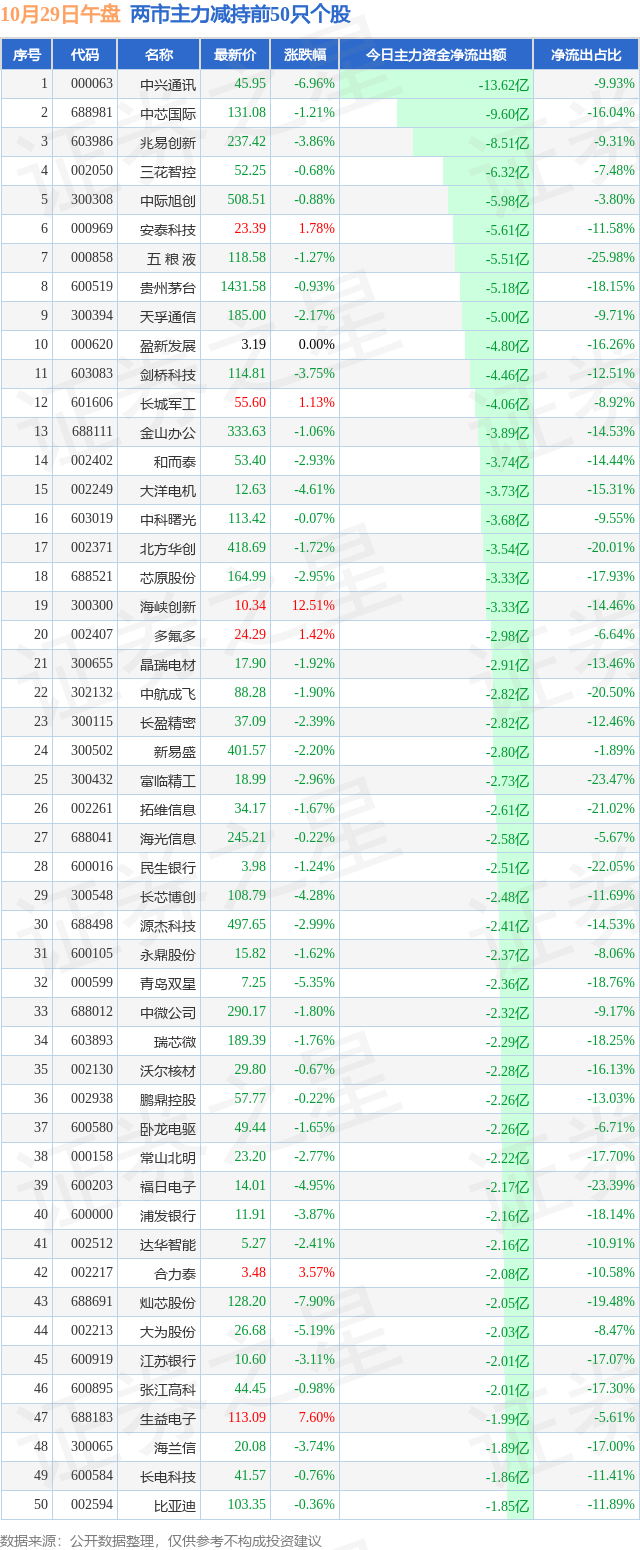Select stock name 常山北明

click(168, 1157)
